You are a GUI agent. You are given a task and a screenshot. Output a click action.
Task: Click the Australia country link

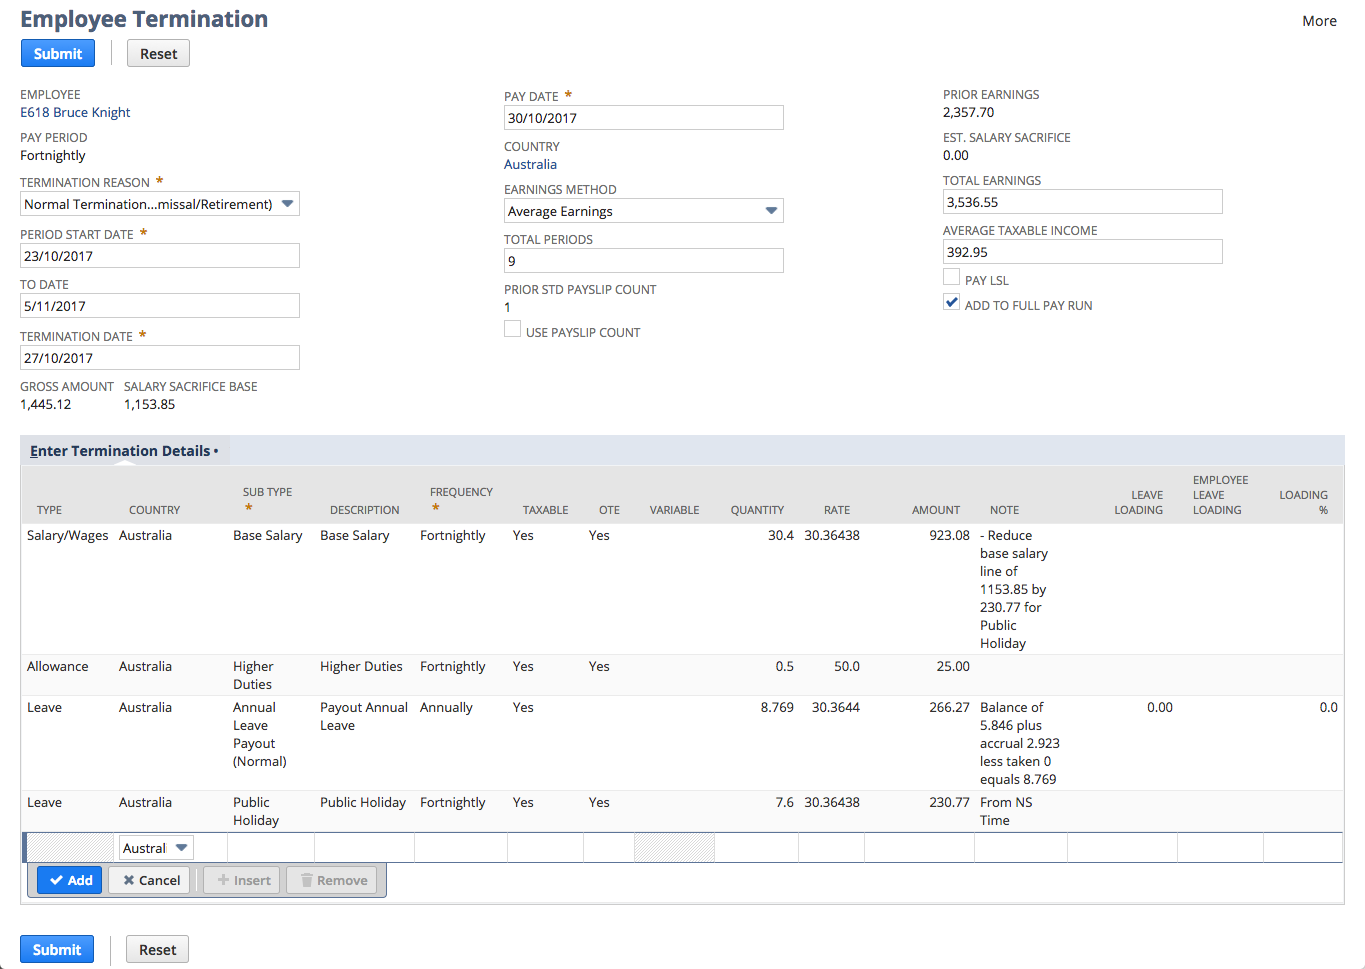point(530,164)
